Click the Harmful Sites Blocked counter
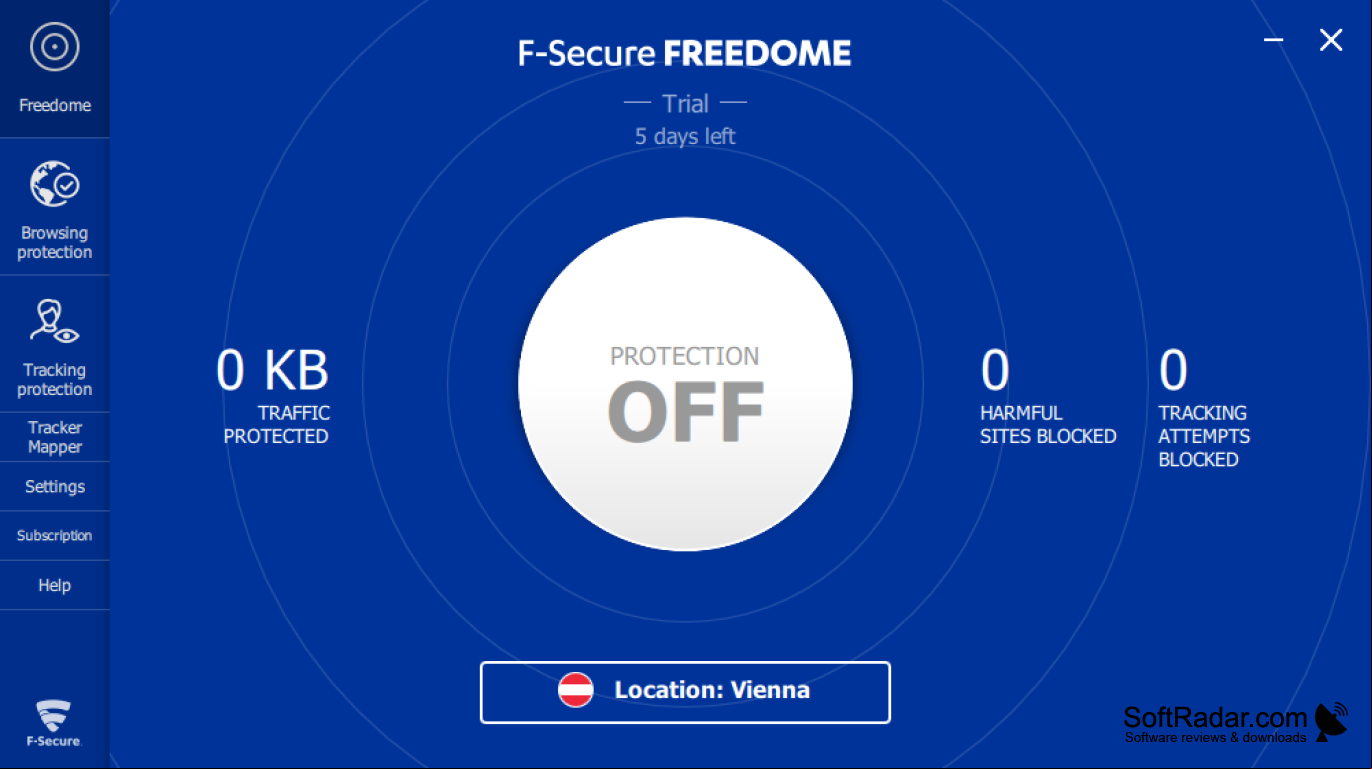Viewport: 1372px width, 769px height. (1047, 397)
